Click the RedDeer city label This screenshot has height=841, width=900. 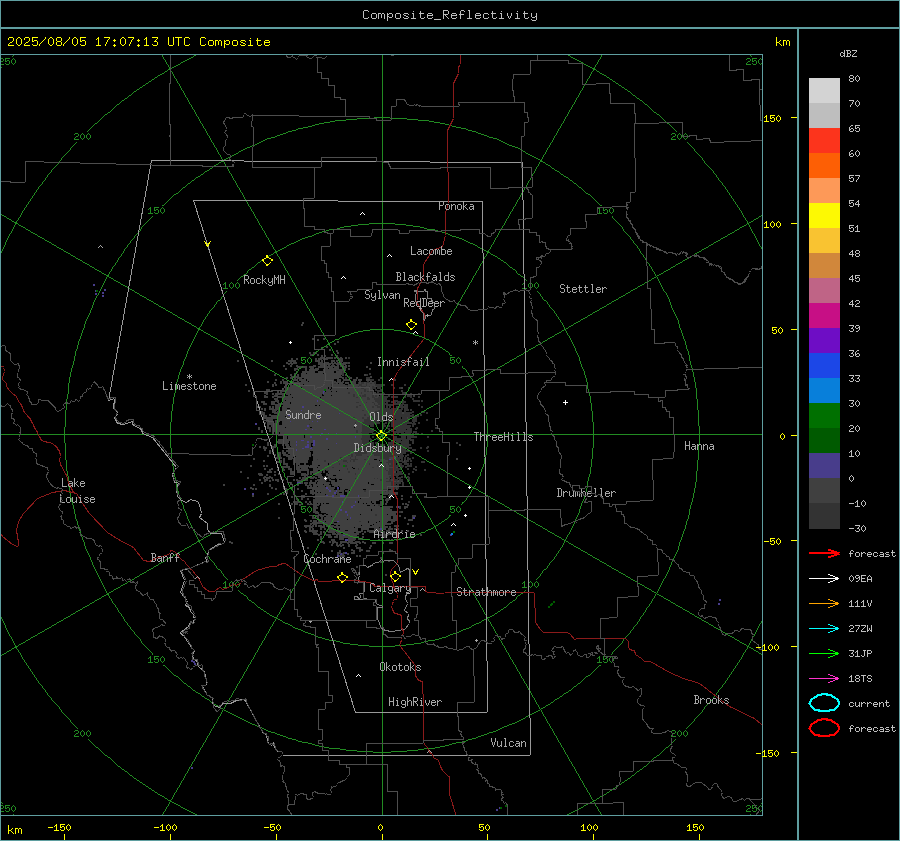click(x=424, y=303)
